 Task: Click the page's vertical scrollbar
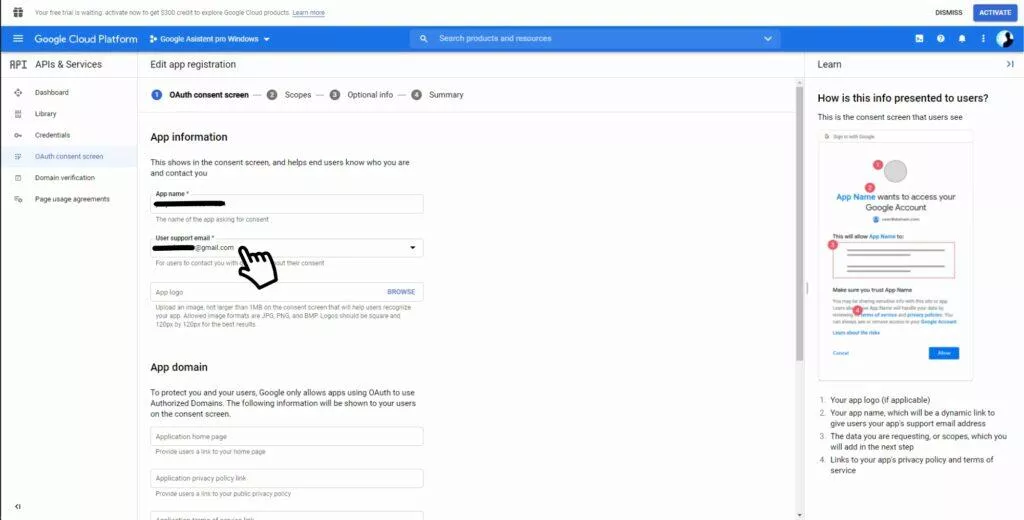click(x=799, y=222)
